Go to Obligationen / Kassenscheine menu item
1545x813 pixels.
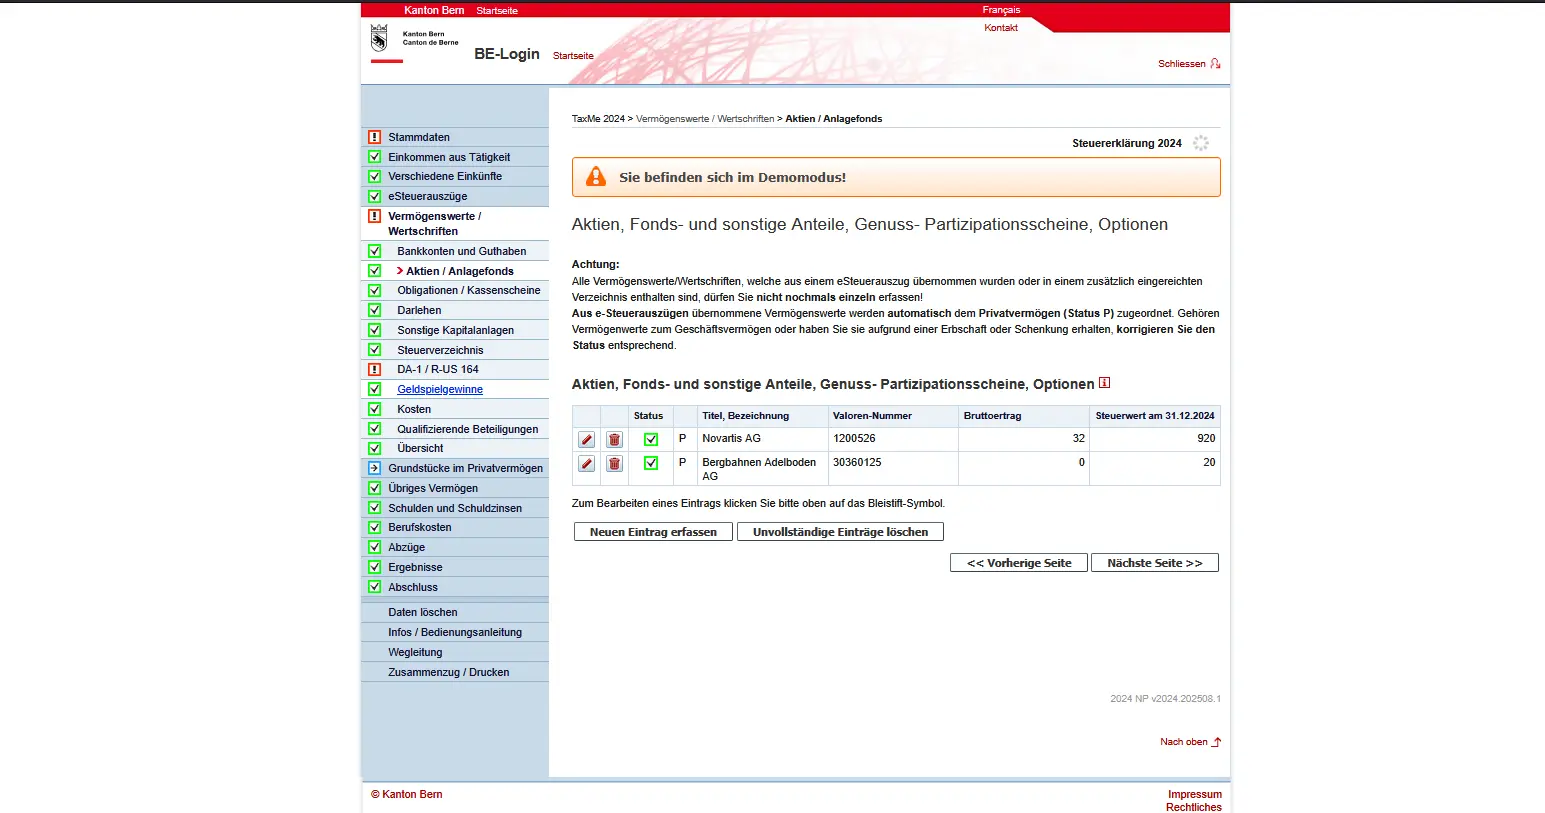pyautogui.click(x=468, y=290)
